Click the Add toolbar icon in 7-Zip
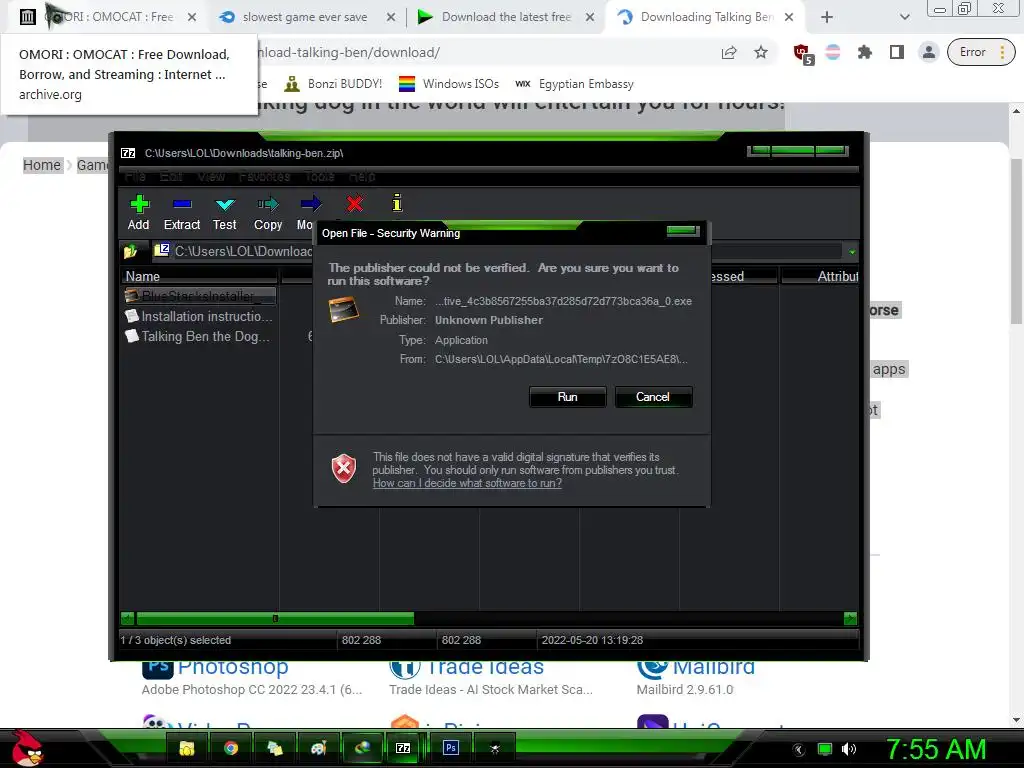Screen dimensions: 1024x768 [x=139, y=204]
